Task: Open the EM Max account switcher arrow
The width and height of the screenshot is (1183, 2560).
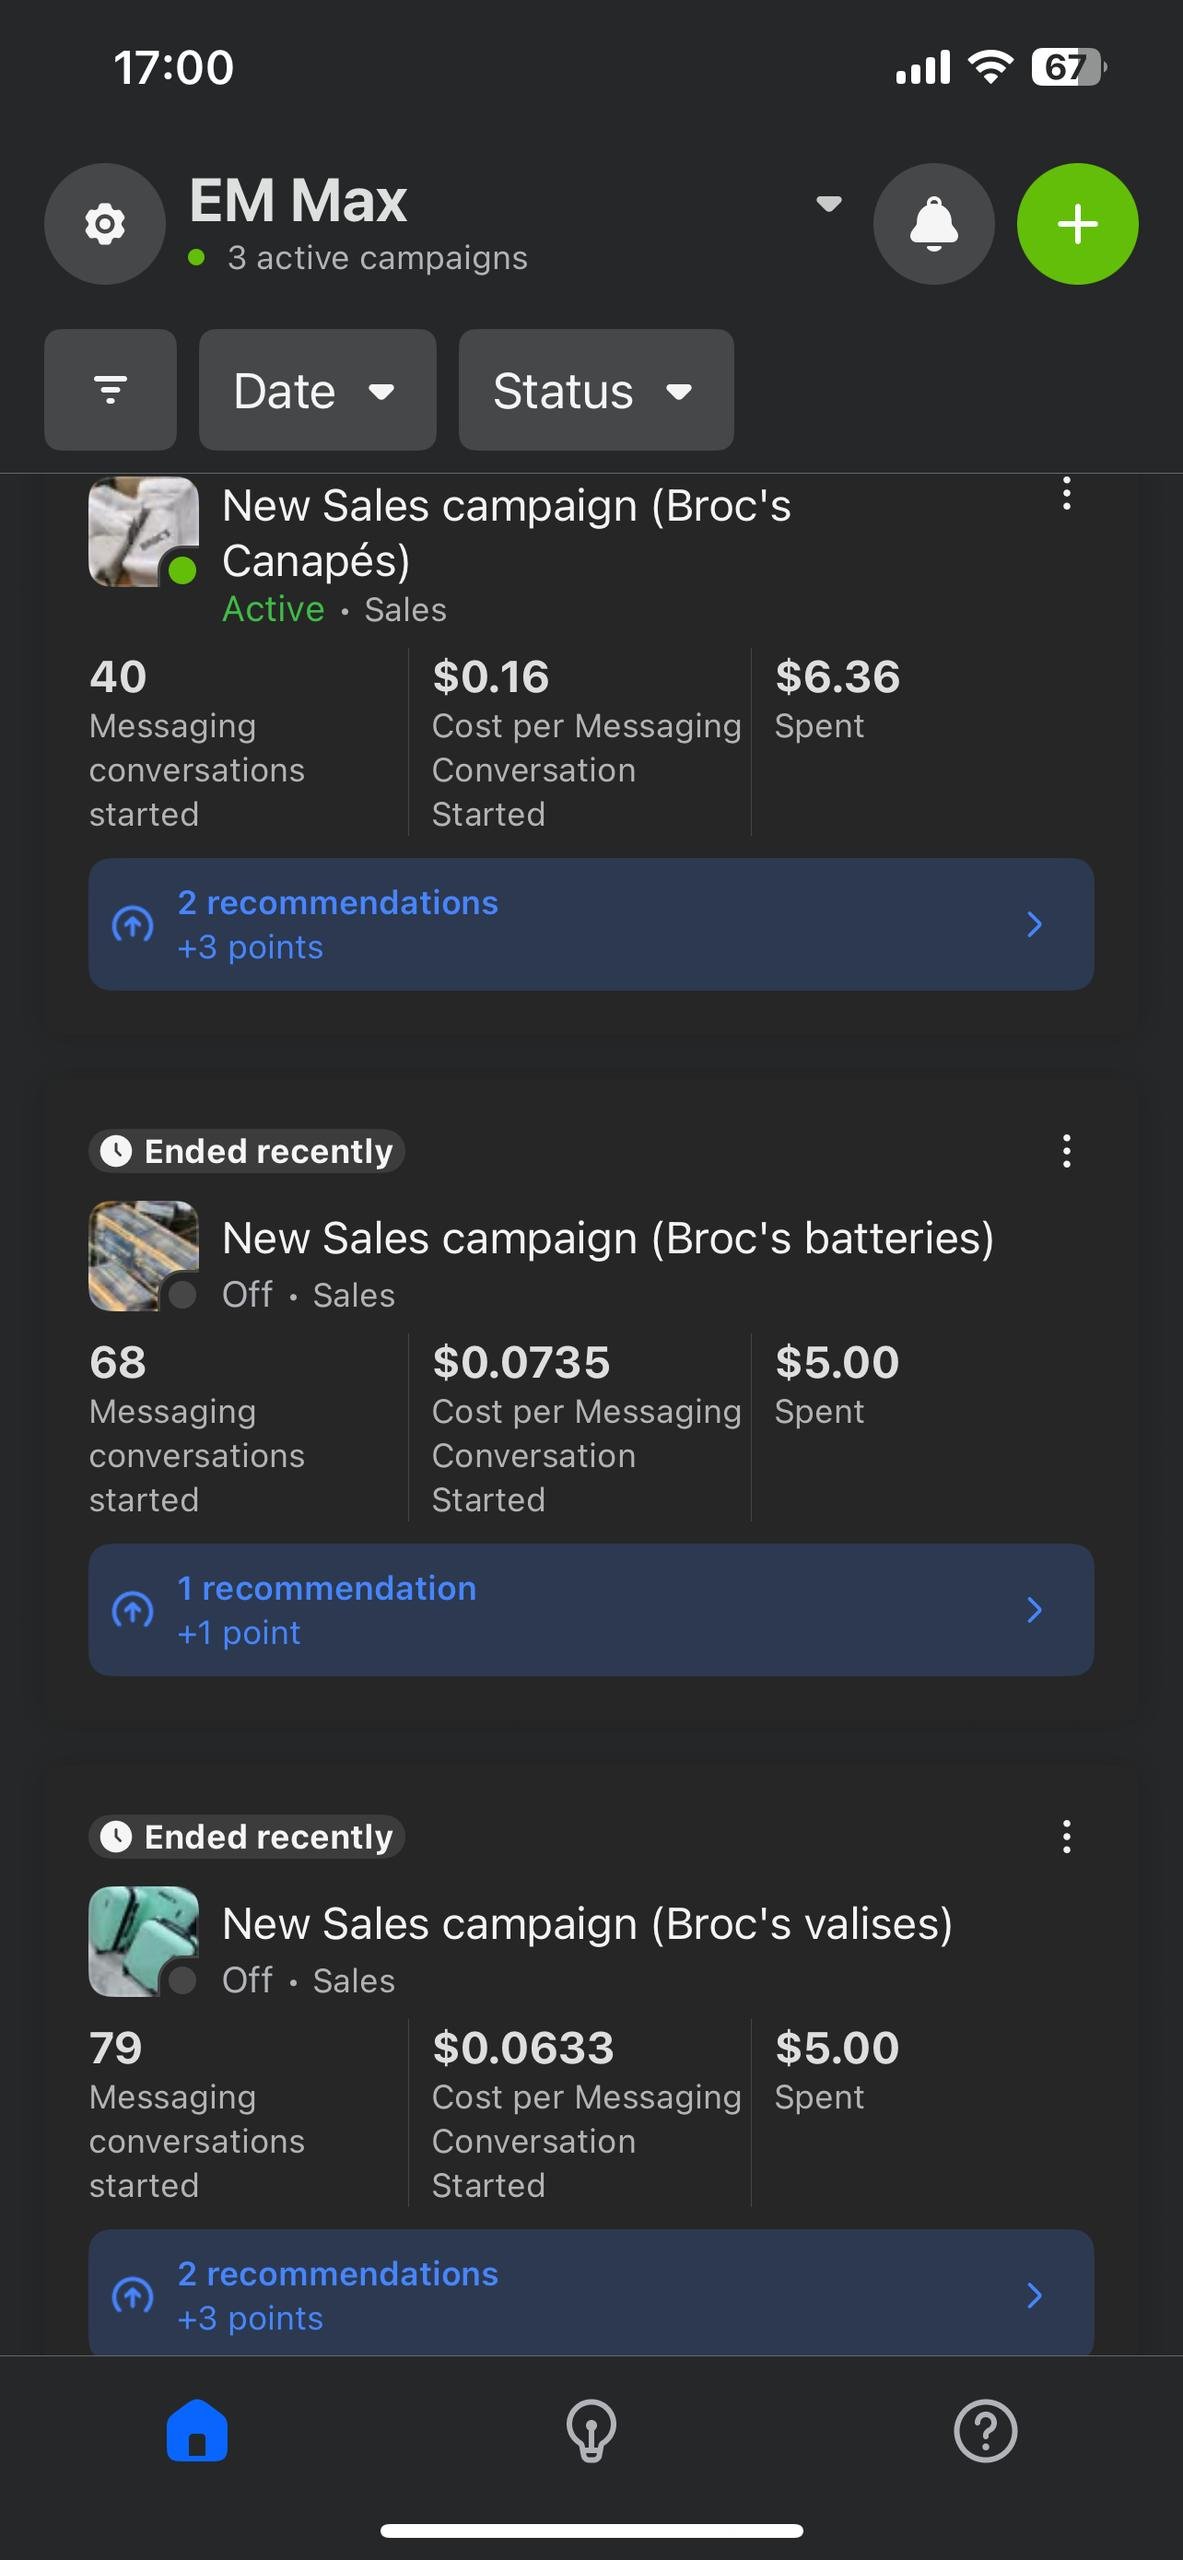Action: point(828,204)
